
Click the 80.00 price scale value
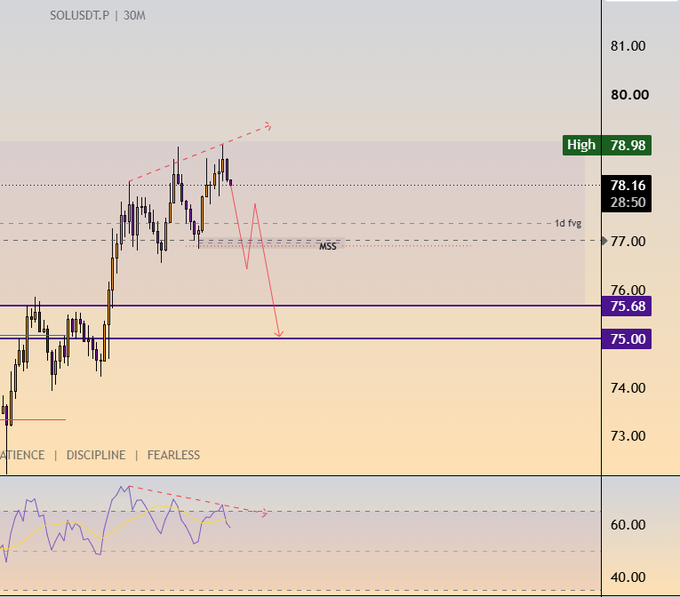point(630,95)
